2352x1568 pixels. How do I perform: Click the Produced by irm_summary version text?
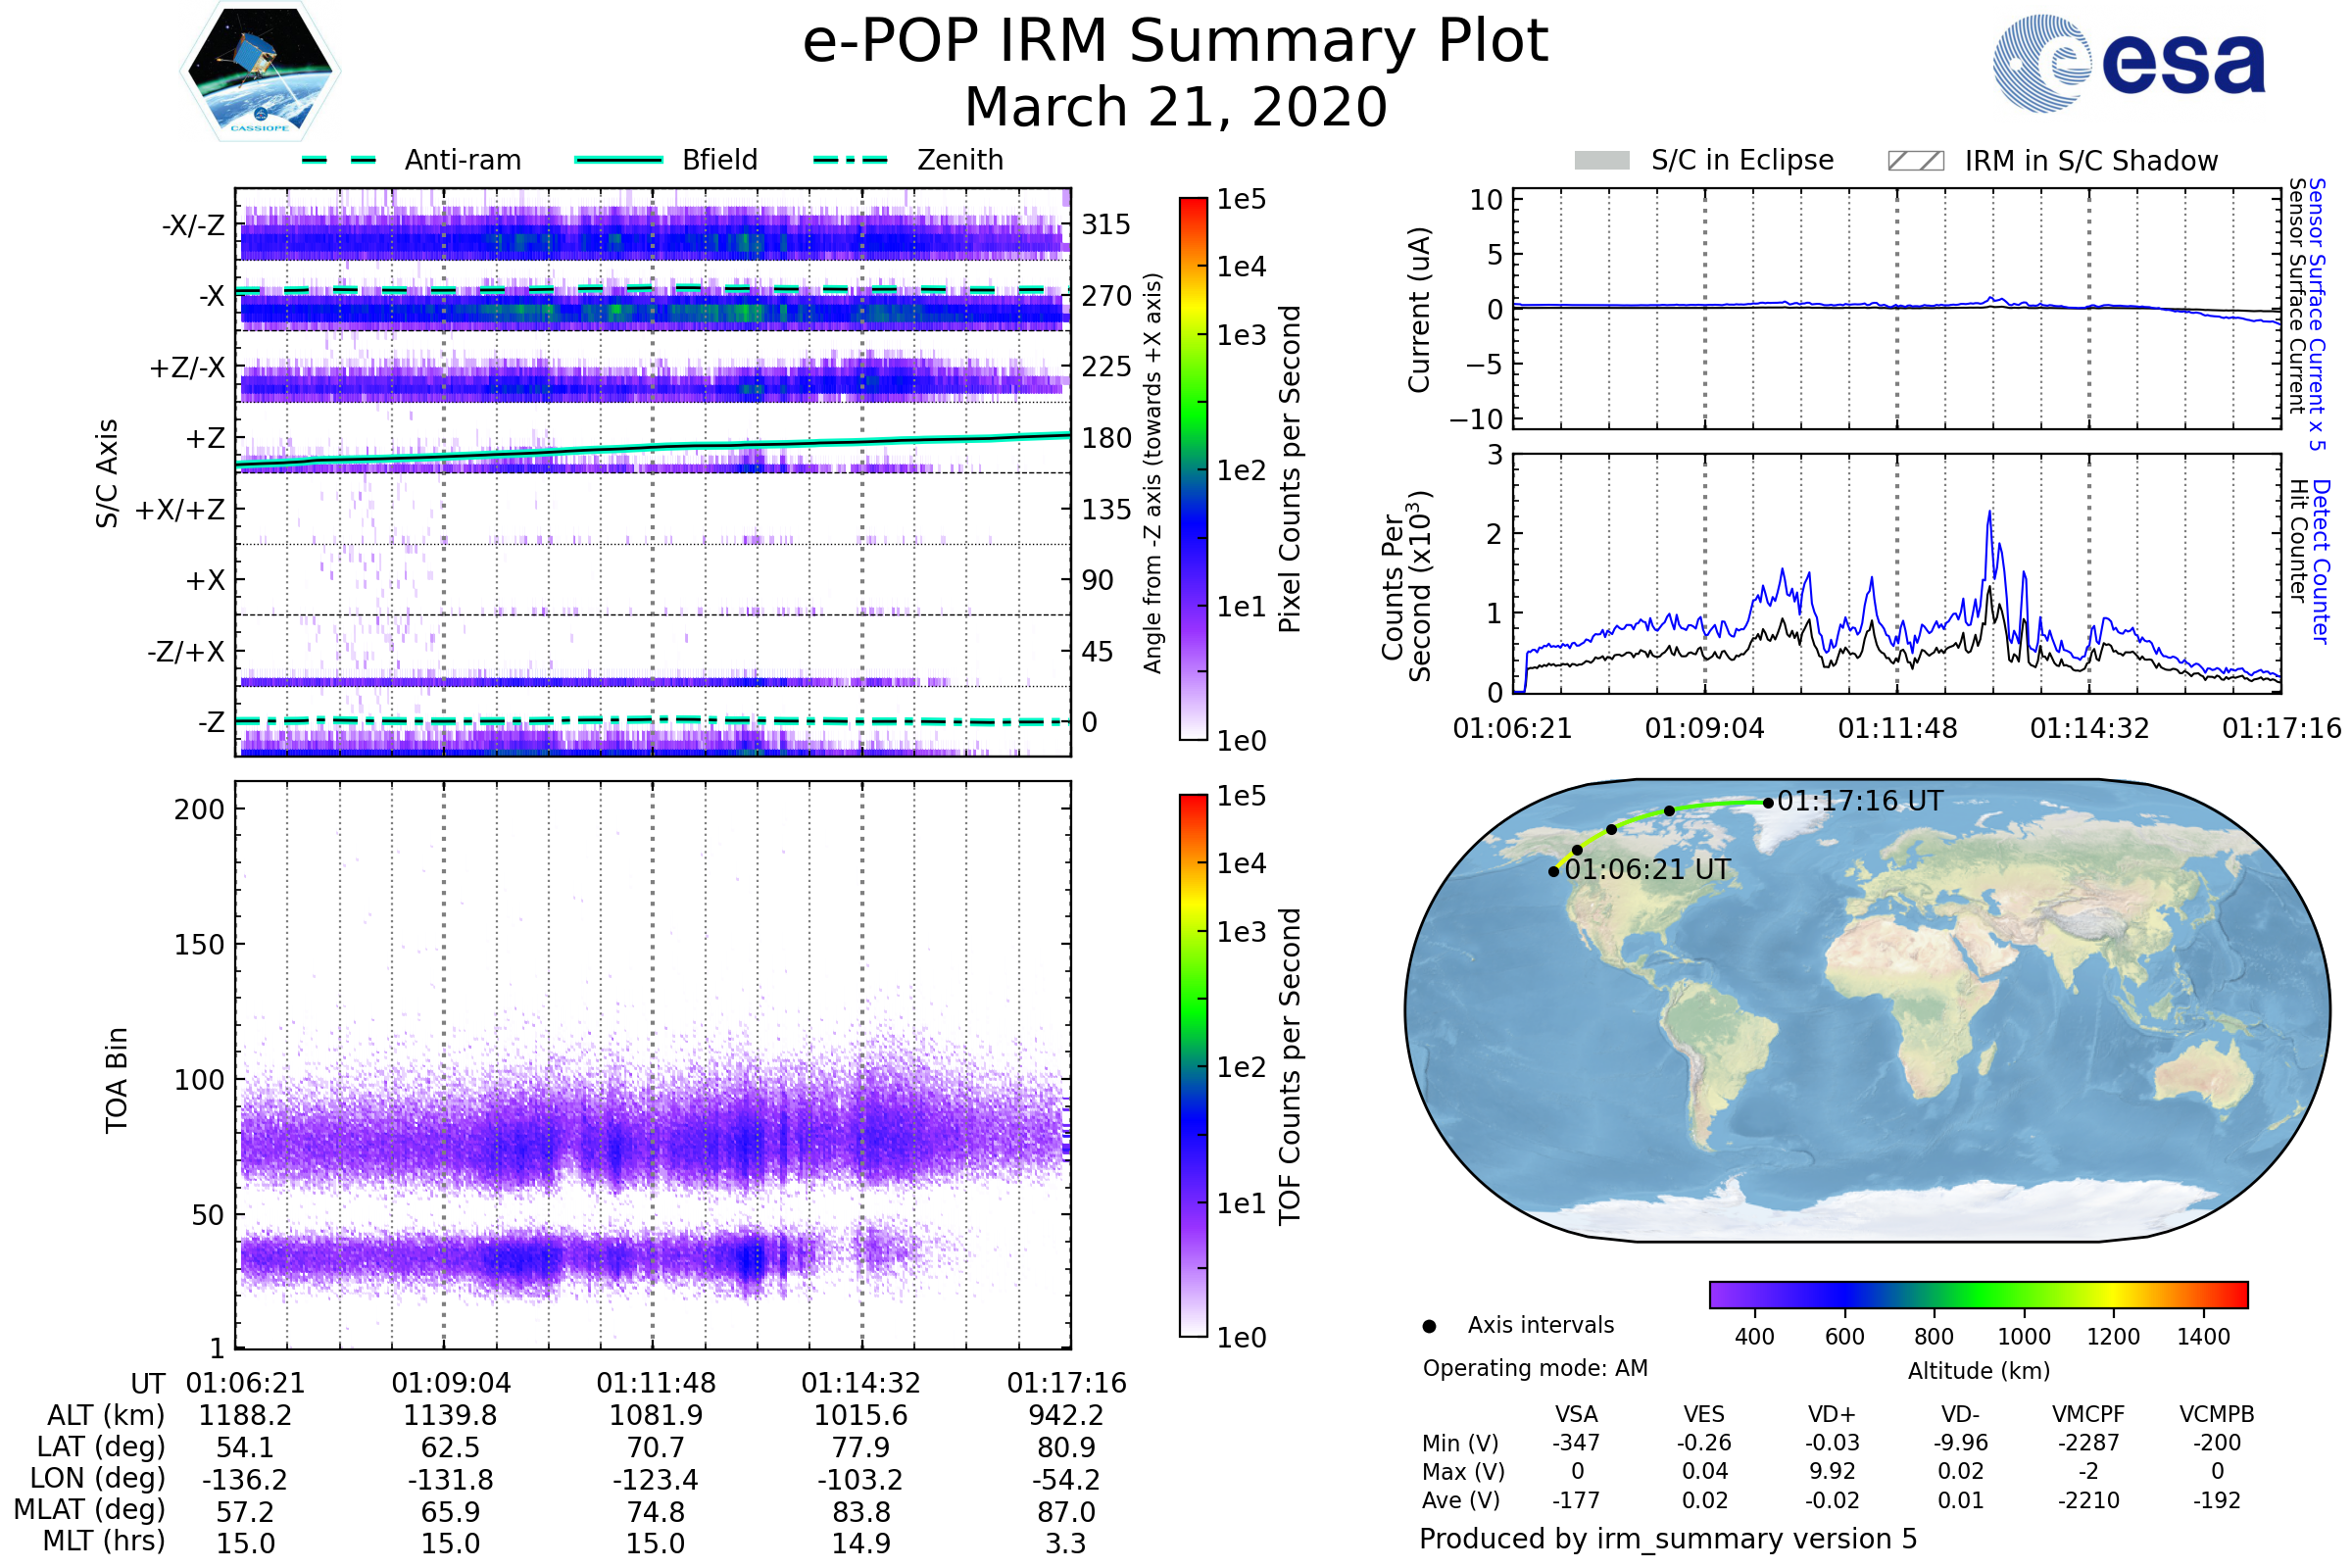point(1667,1538)
